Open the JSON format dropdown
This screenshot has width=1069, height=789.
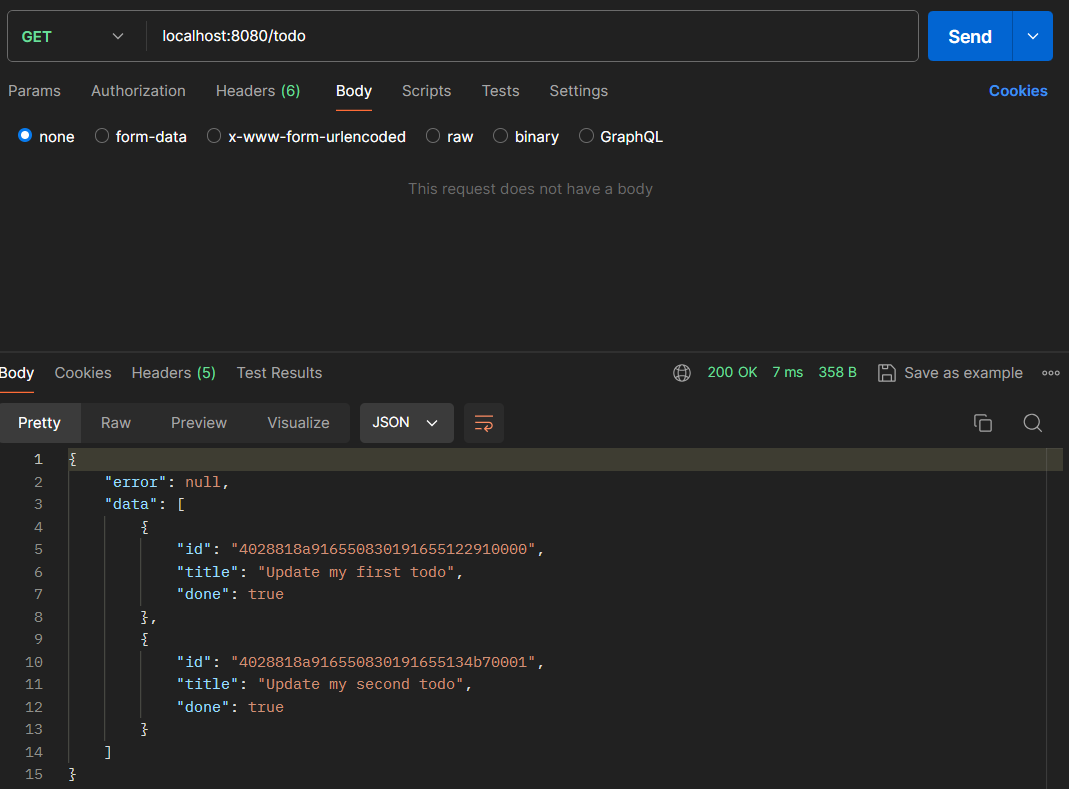406,423
